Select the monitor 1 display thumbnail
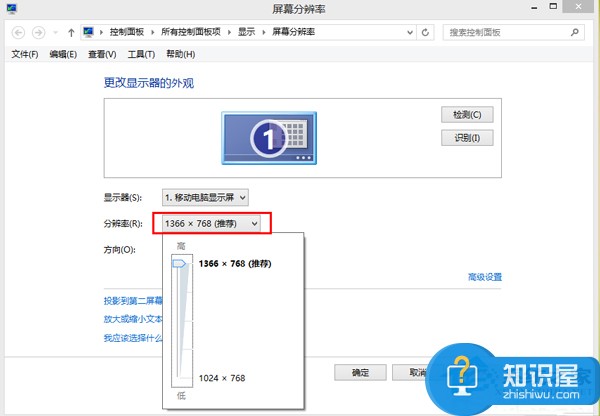This screenshot has height=416, width=600. tap(269, 138)
